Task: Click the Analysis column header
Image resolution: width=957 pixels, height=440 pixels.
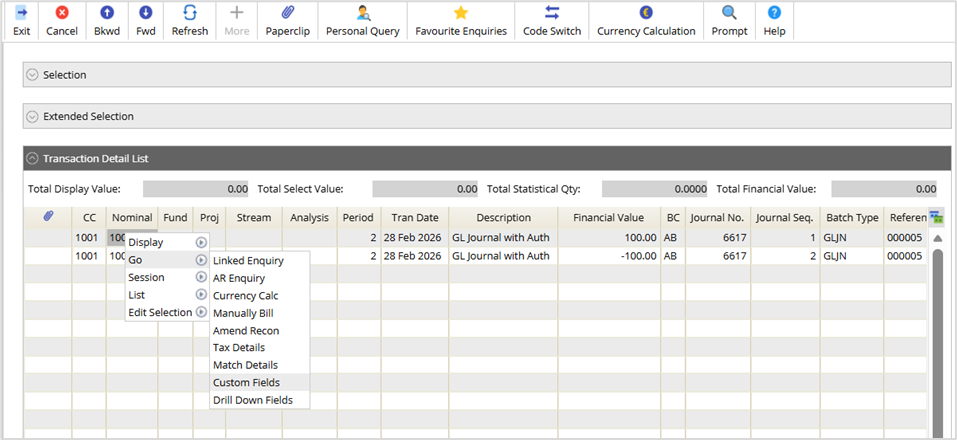Action: [309, 217]
